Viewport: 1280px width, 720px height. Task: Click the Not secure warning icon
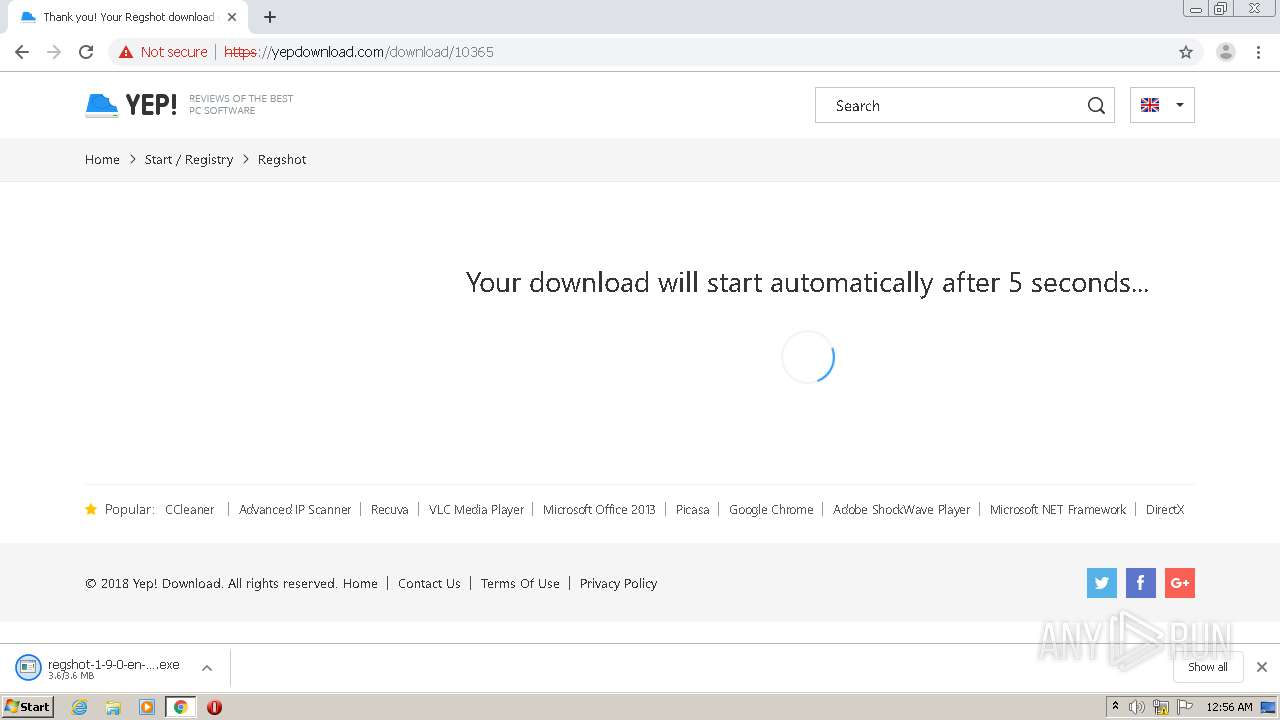click(x=126, y=52)
